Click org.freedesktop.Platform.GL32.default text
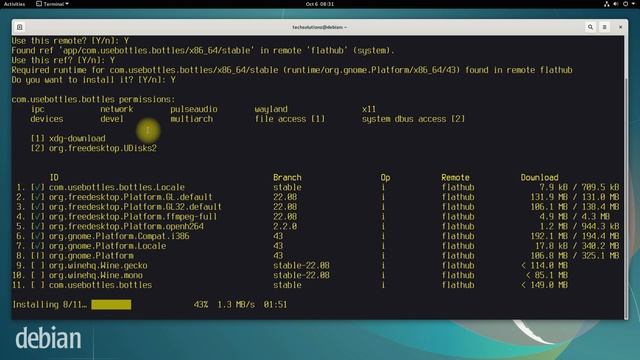 [135, 207]
